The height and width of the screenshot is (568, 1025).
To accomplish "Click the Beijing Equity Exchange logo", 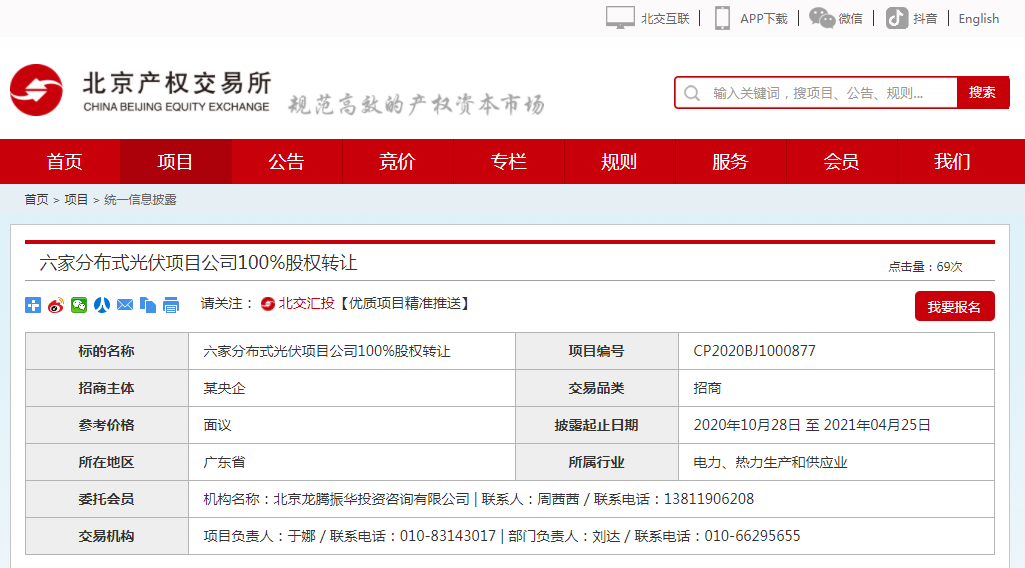I will (x=140, y=92).
